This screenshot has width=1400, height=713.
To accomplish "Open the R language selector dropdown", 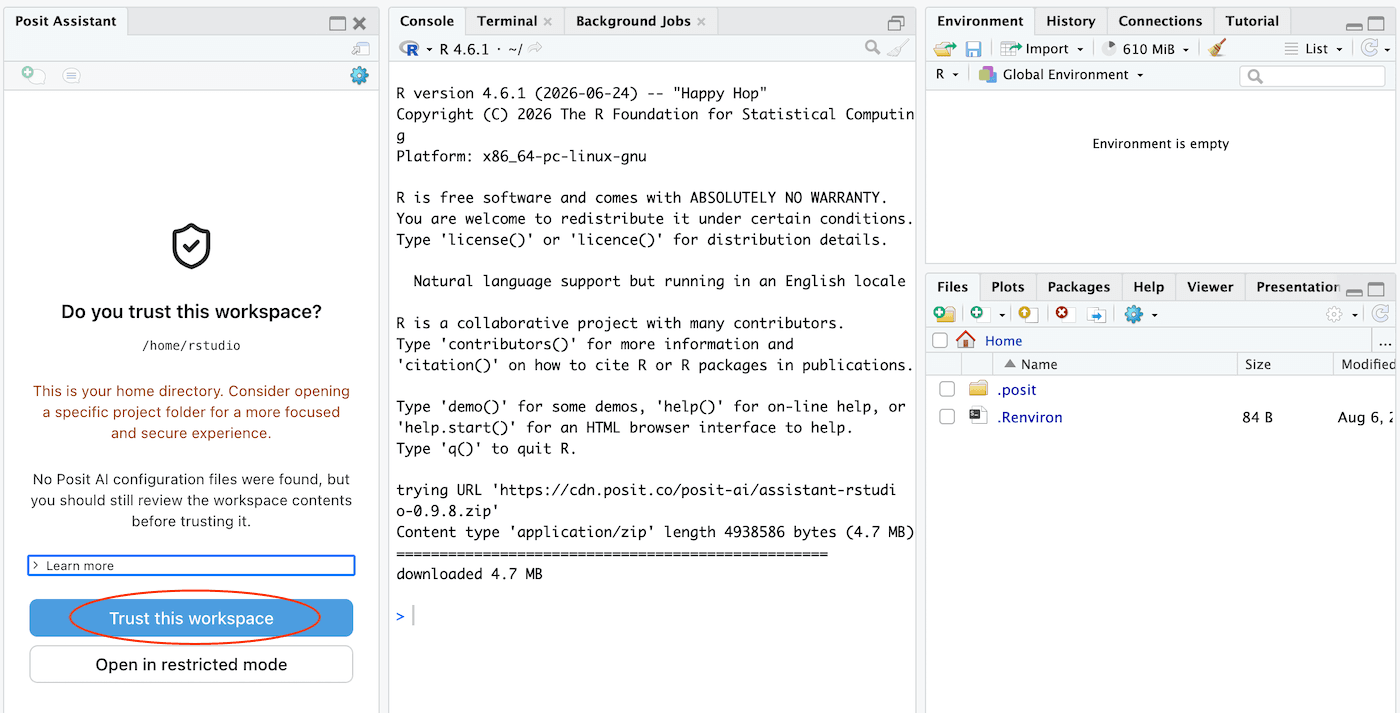I will tap(947, 74).
